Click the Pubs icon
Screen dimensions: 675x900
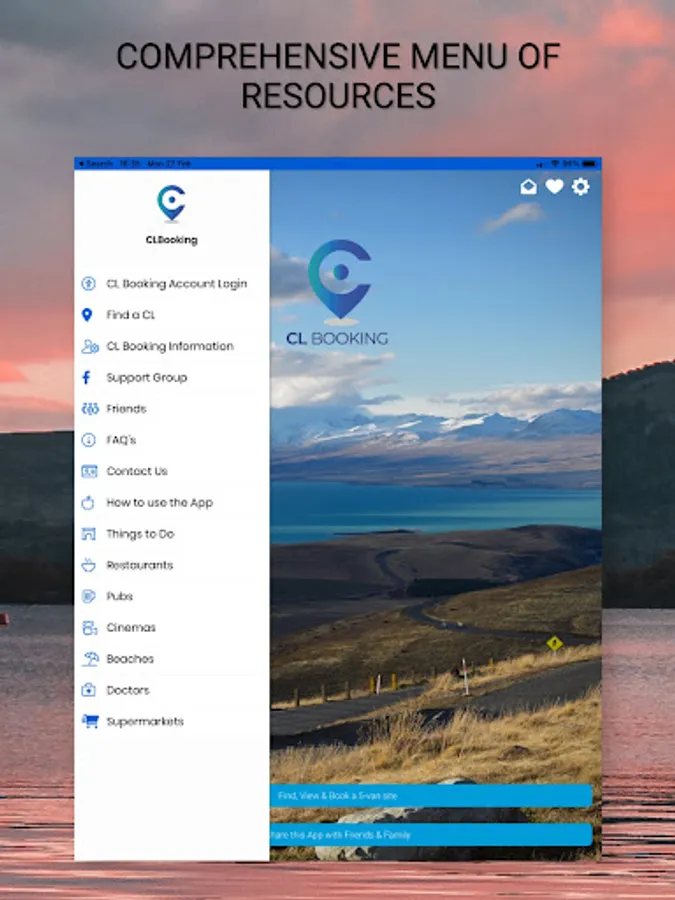(x=88, y=596)
